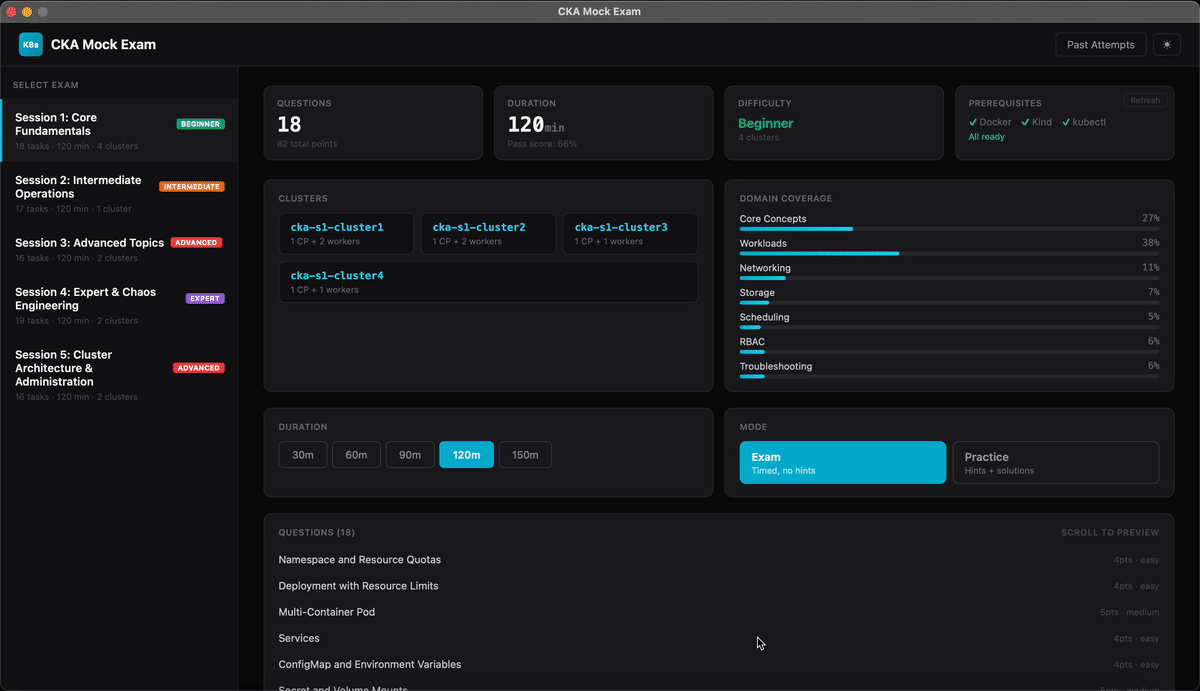Screen dimensions: 1200x691
Task: Click the cka-s1-cluster1 card
Action: (347, 233)
